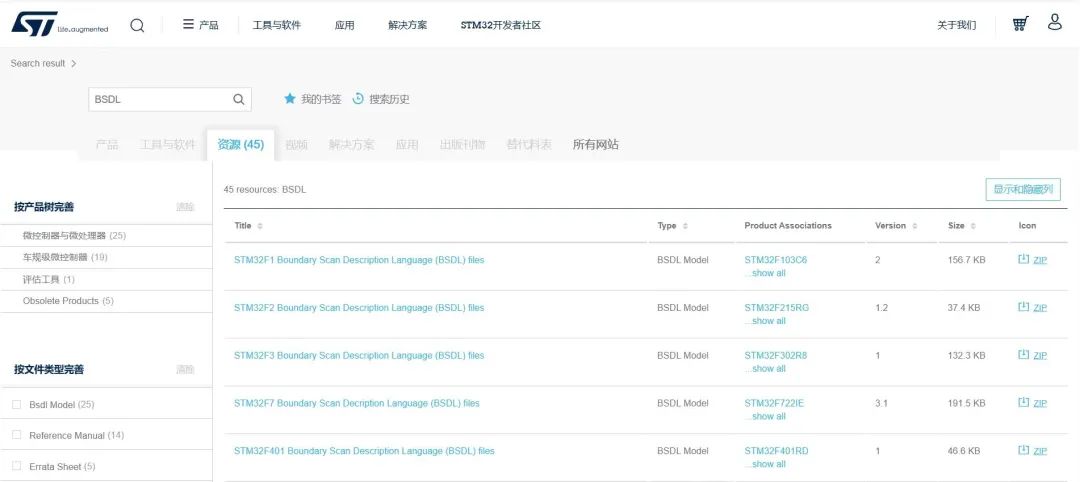Select the 所有网站 tab
1080x482 pixels.
596,145
